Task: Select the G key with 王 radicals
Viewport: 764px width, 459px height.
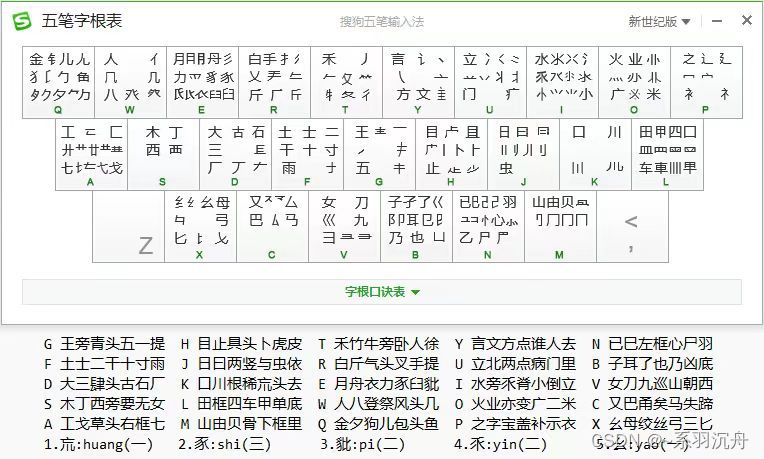Action: [x=380, y=154]
